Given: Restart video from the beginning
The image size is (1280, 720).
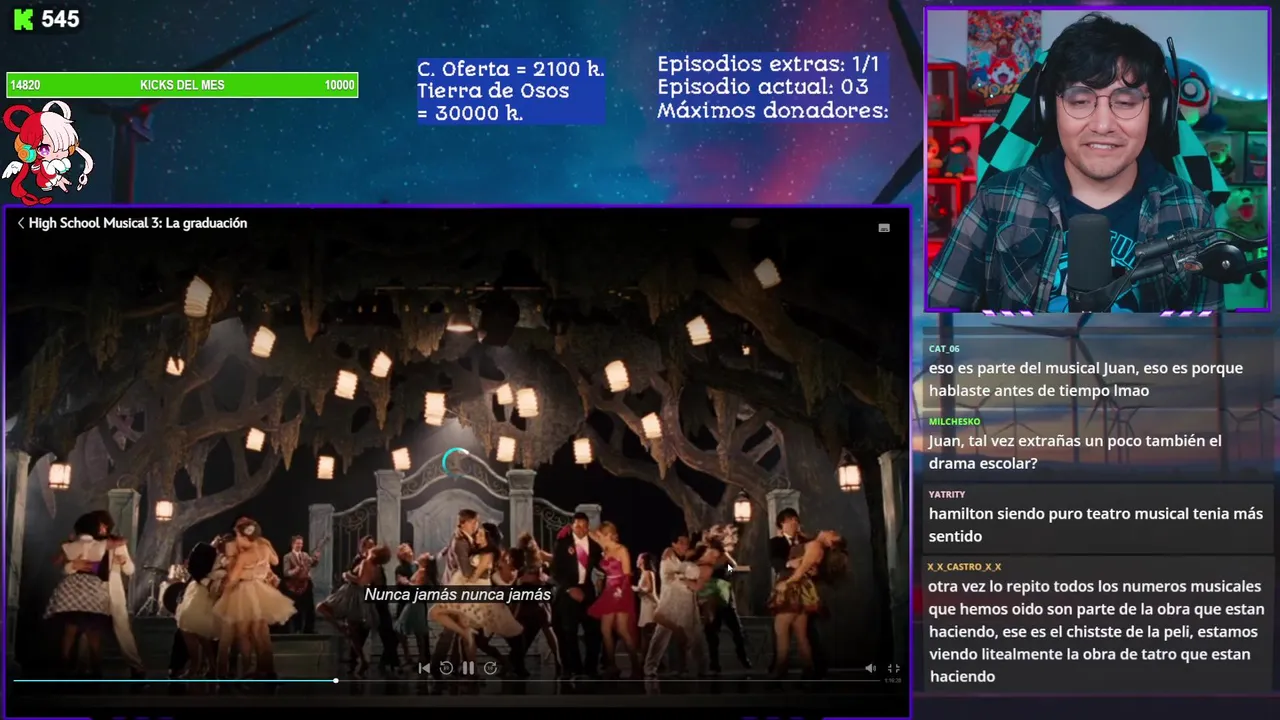Looking at the screenshot, I should tap(424, 668).
